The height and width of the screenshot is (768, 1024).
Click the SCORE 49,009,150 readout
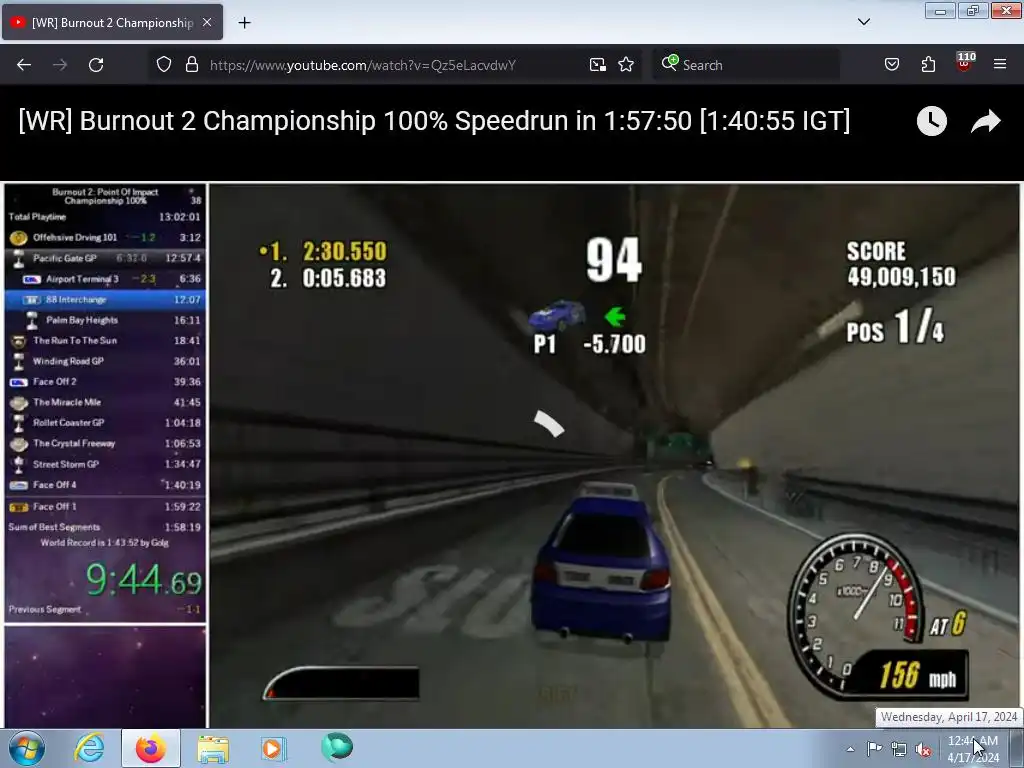901,264
